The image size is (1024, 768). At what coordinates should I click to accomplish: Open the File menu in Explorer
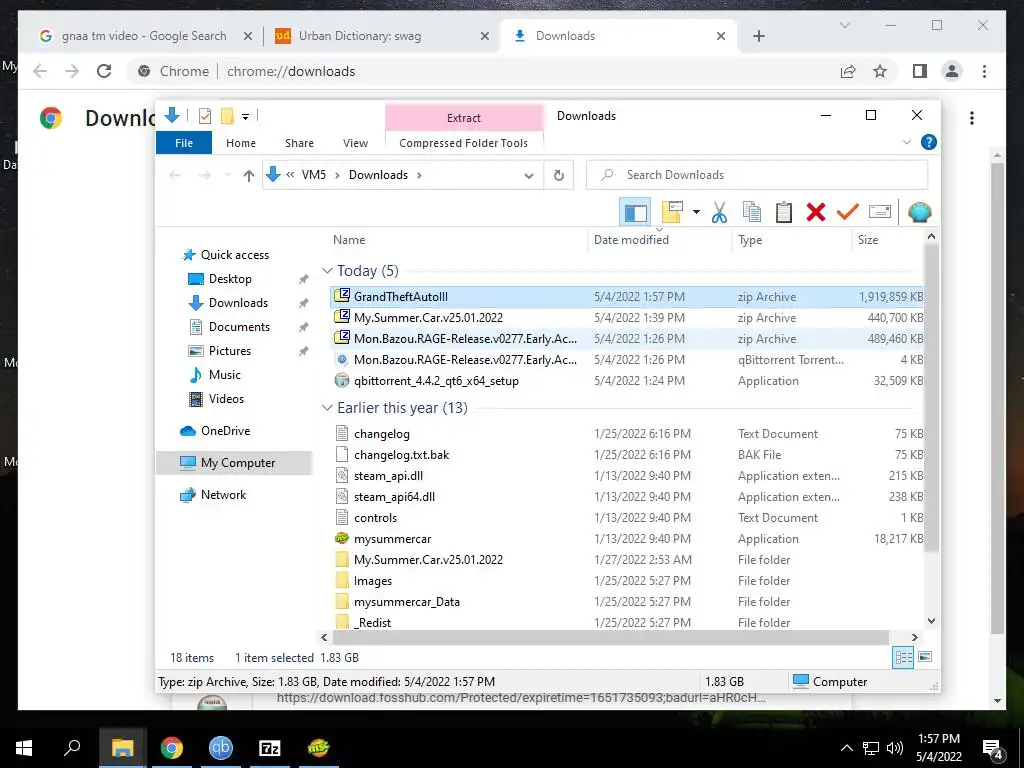(x=184, y=143)
